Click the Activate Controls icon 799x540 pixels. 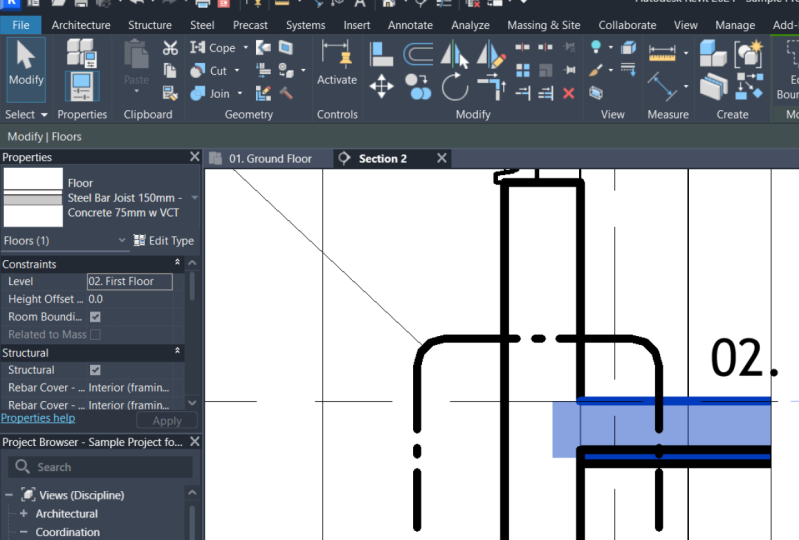[337, 63]
